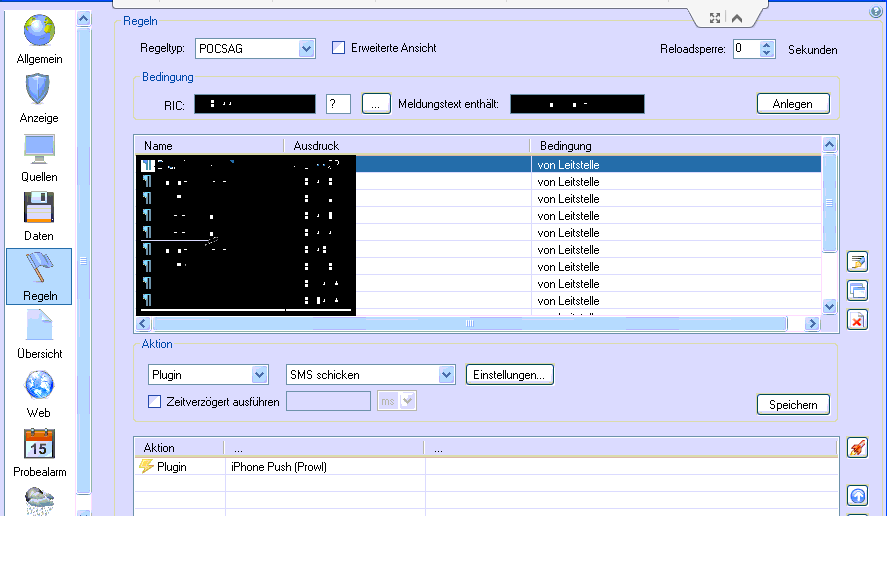Collapse the panel with top chevron
The width and height of the screenshot is (887, 568).
click(x=737, y=18)
